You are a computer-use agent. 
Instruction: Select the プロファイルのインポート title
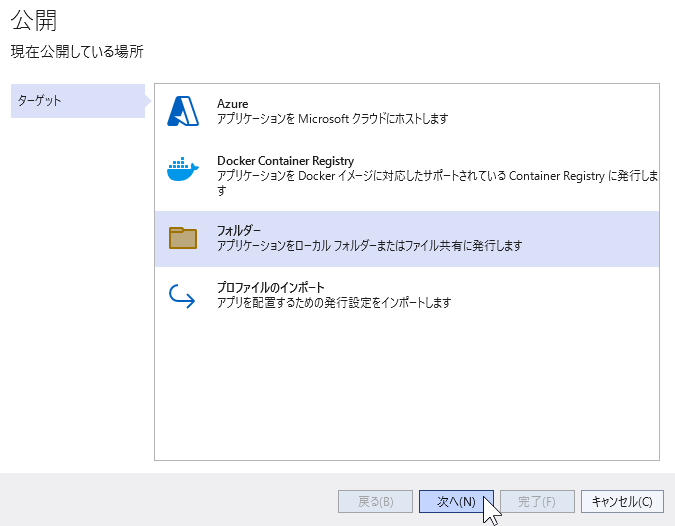tap(271, 287)
